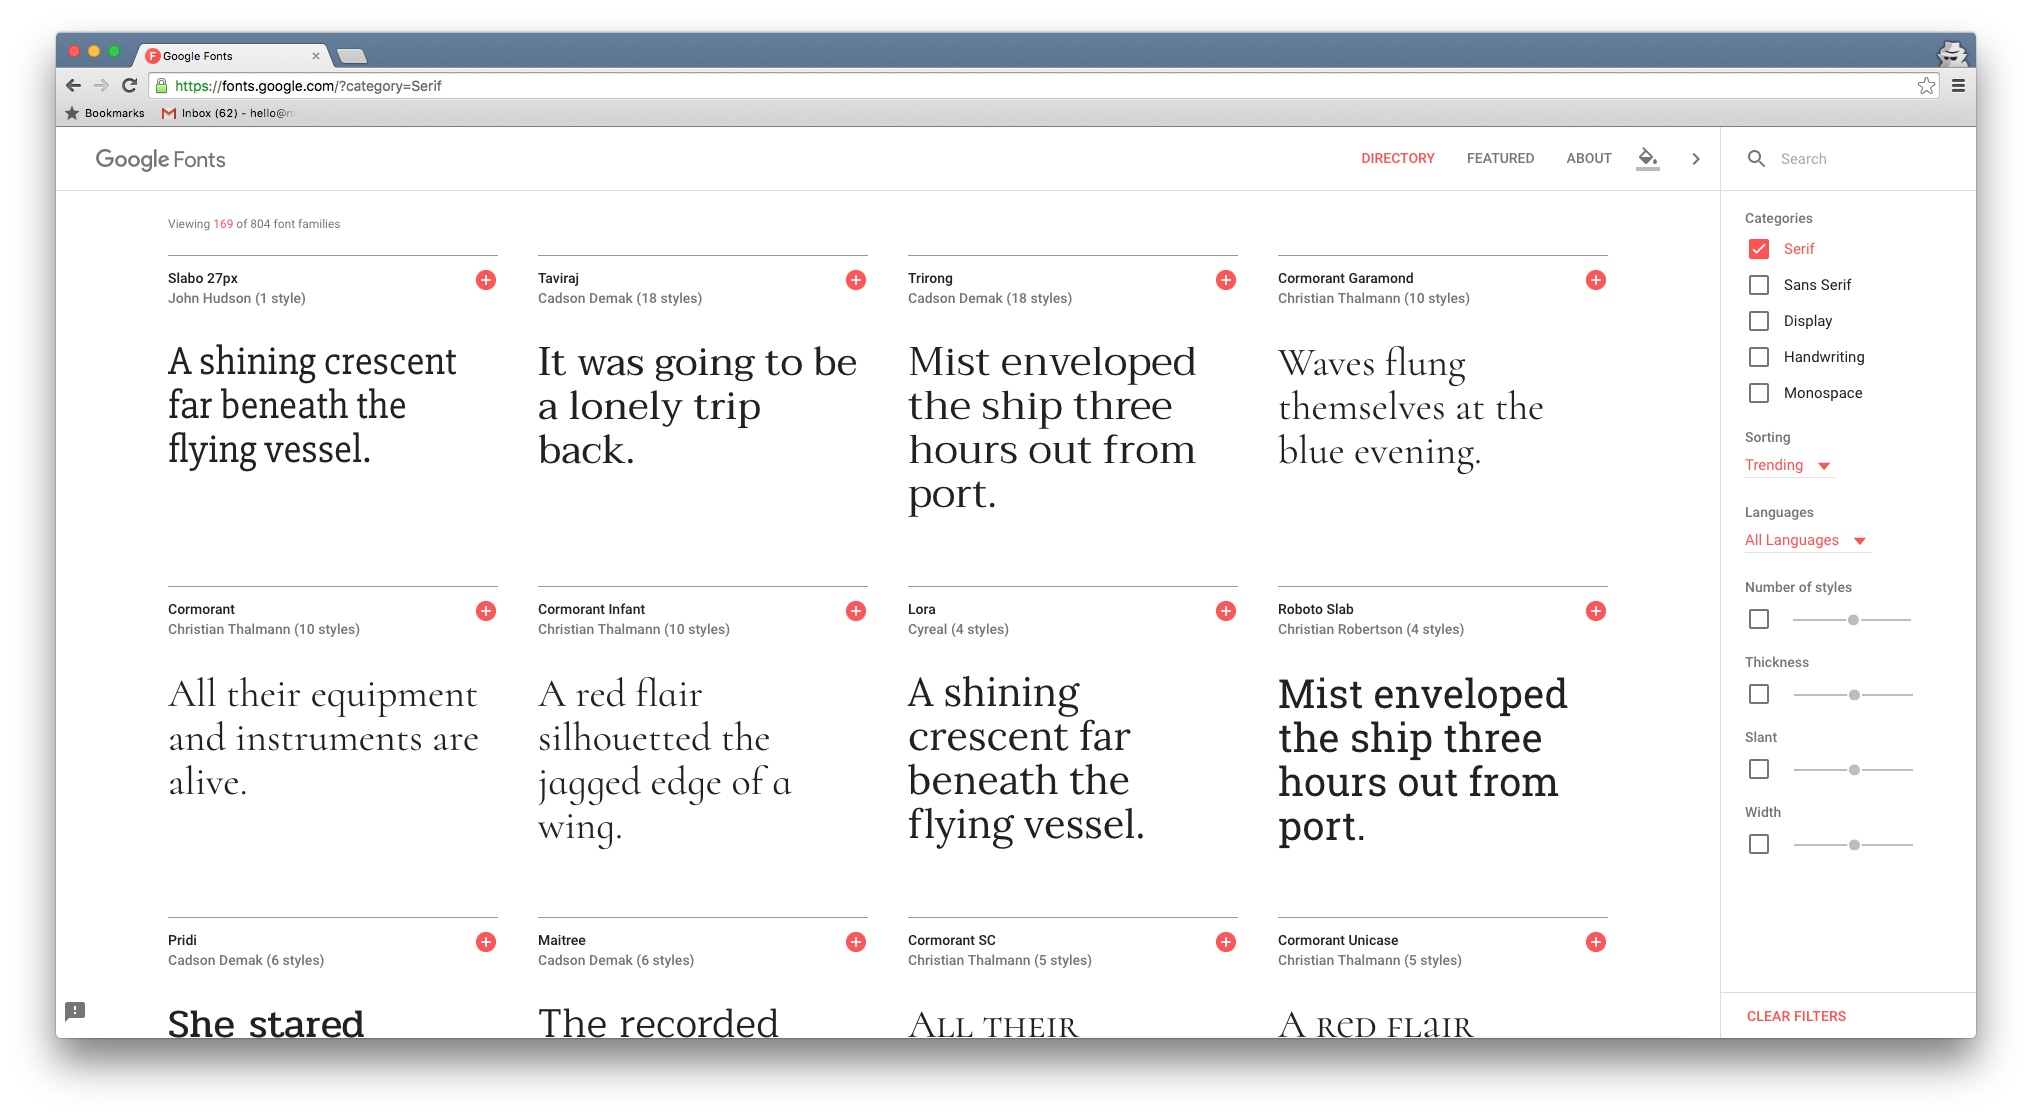Add Cormorant SC with plus icon
The image size is (2032, 1118).
(x=1226, y=942)
